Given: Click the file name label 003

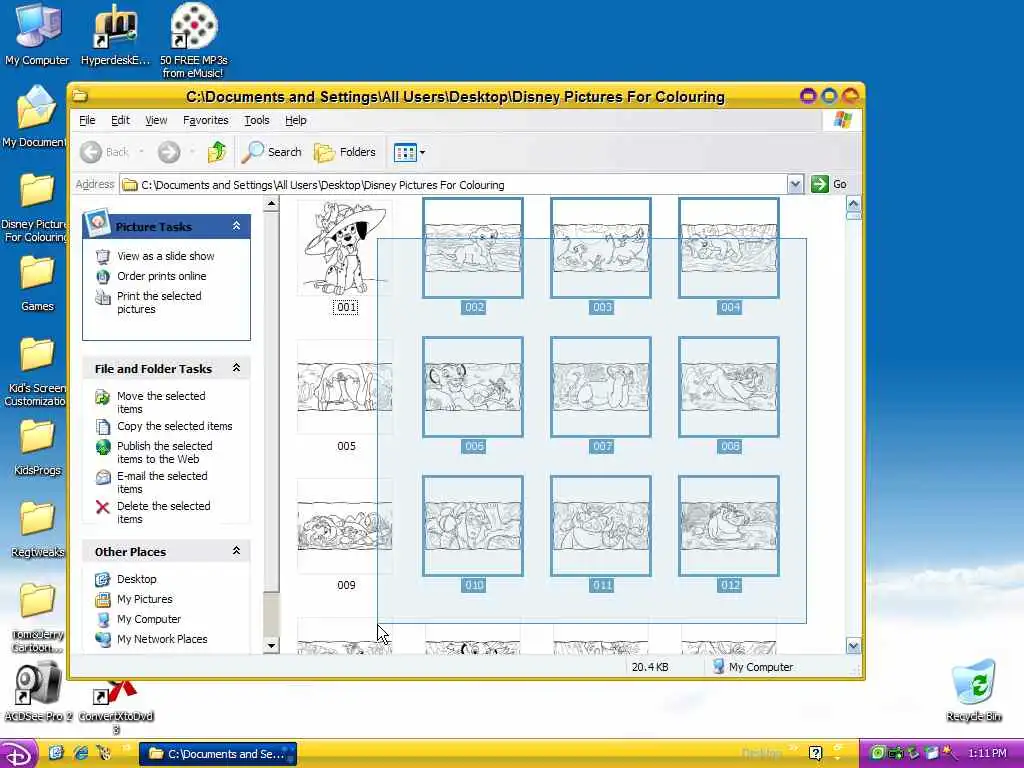Looking at the screenshot, I should (601, 307).
